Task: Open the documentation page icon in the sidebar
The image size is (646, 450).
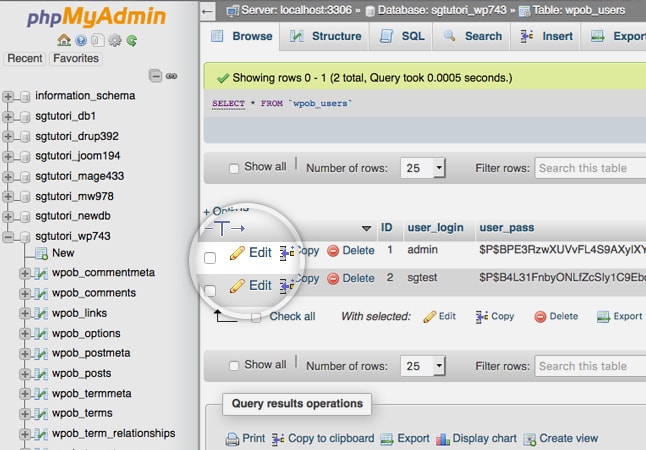Action: point(98,40)
